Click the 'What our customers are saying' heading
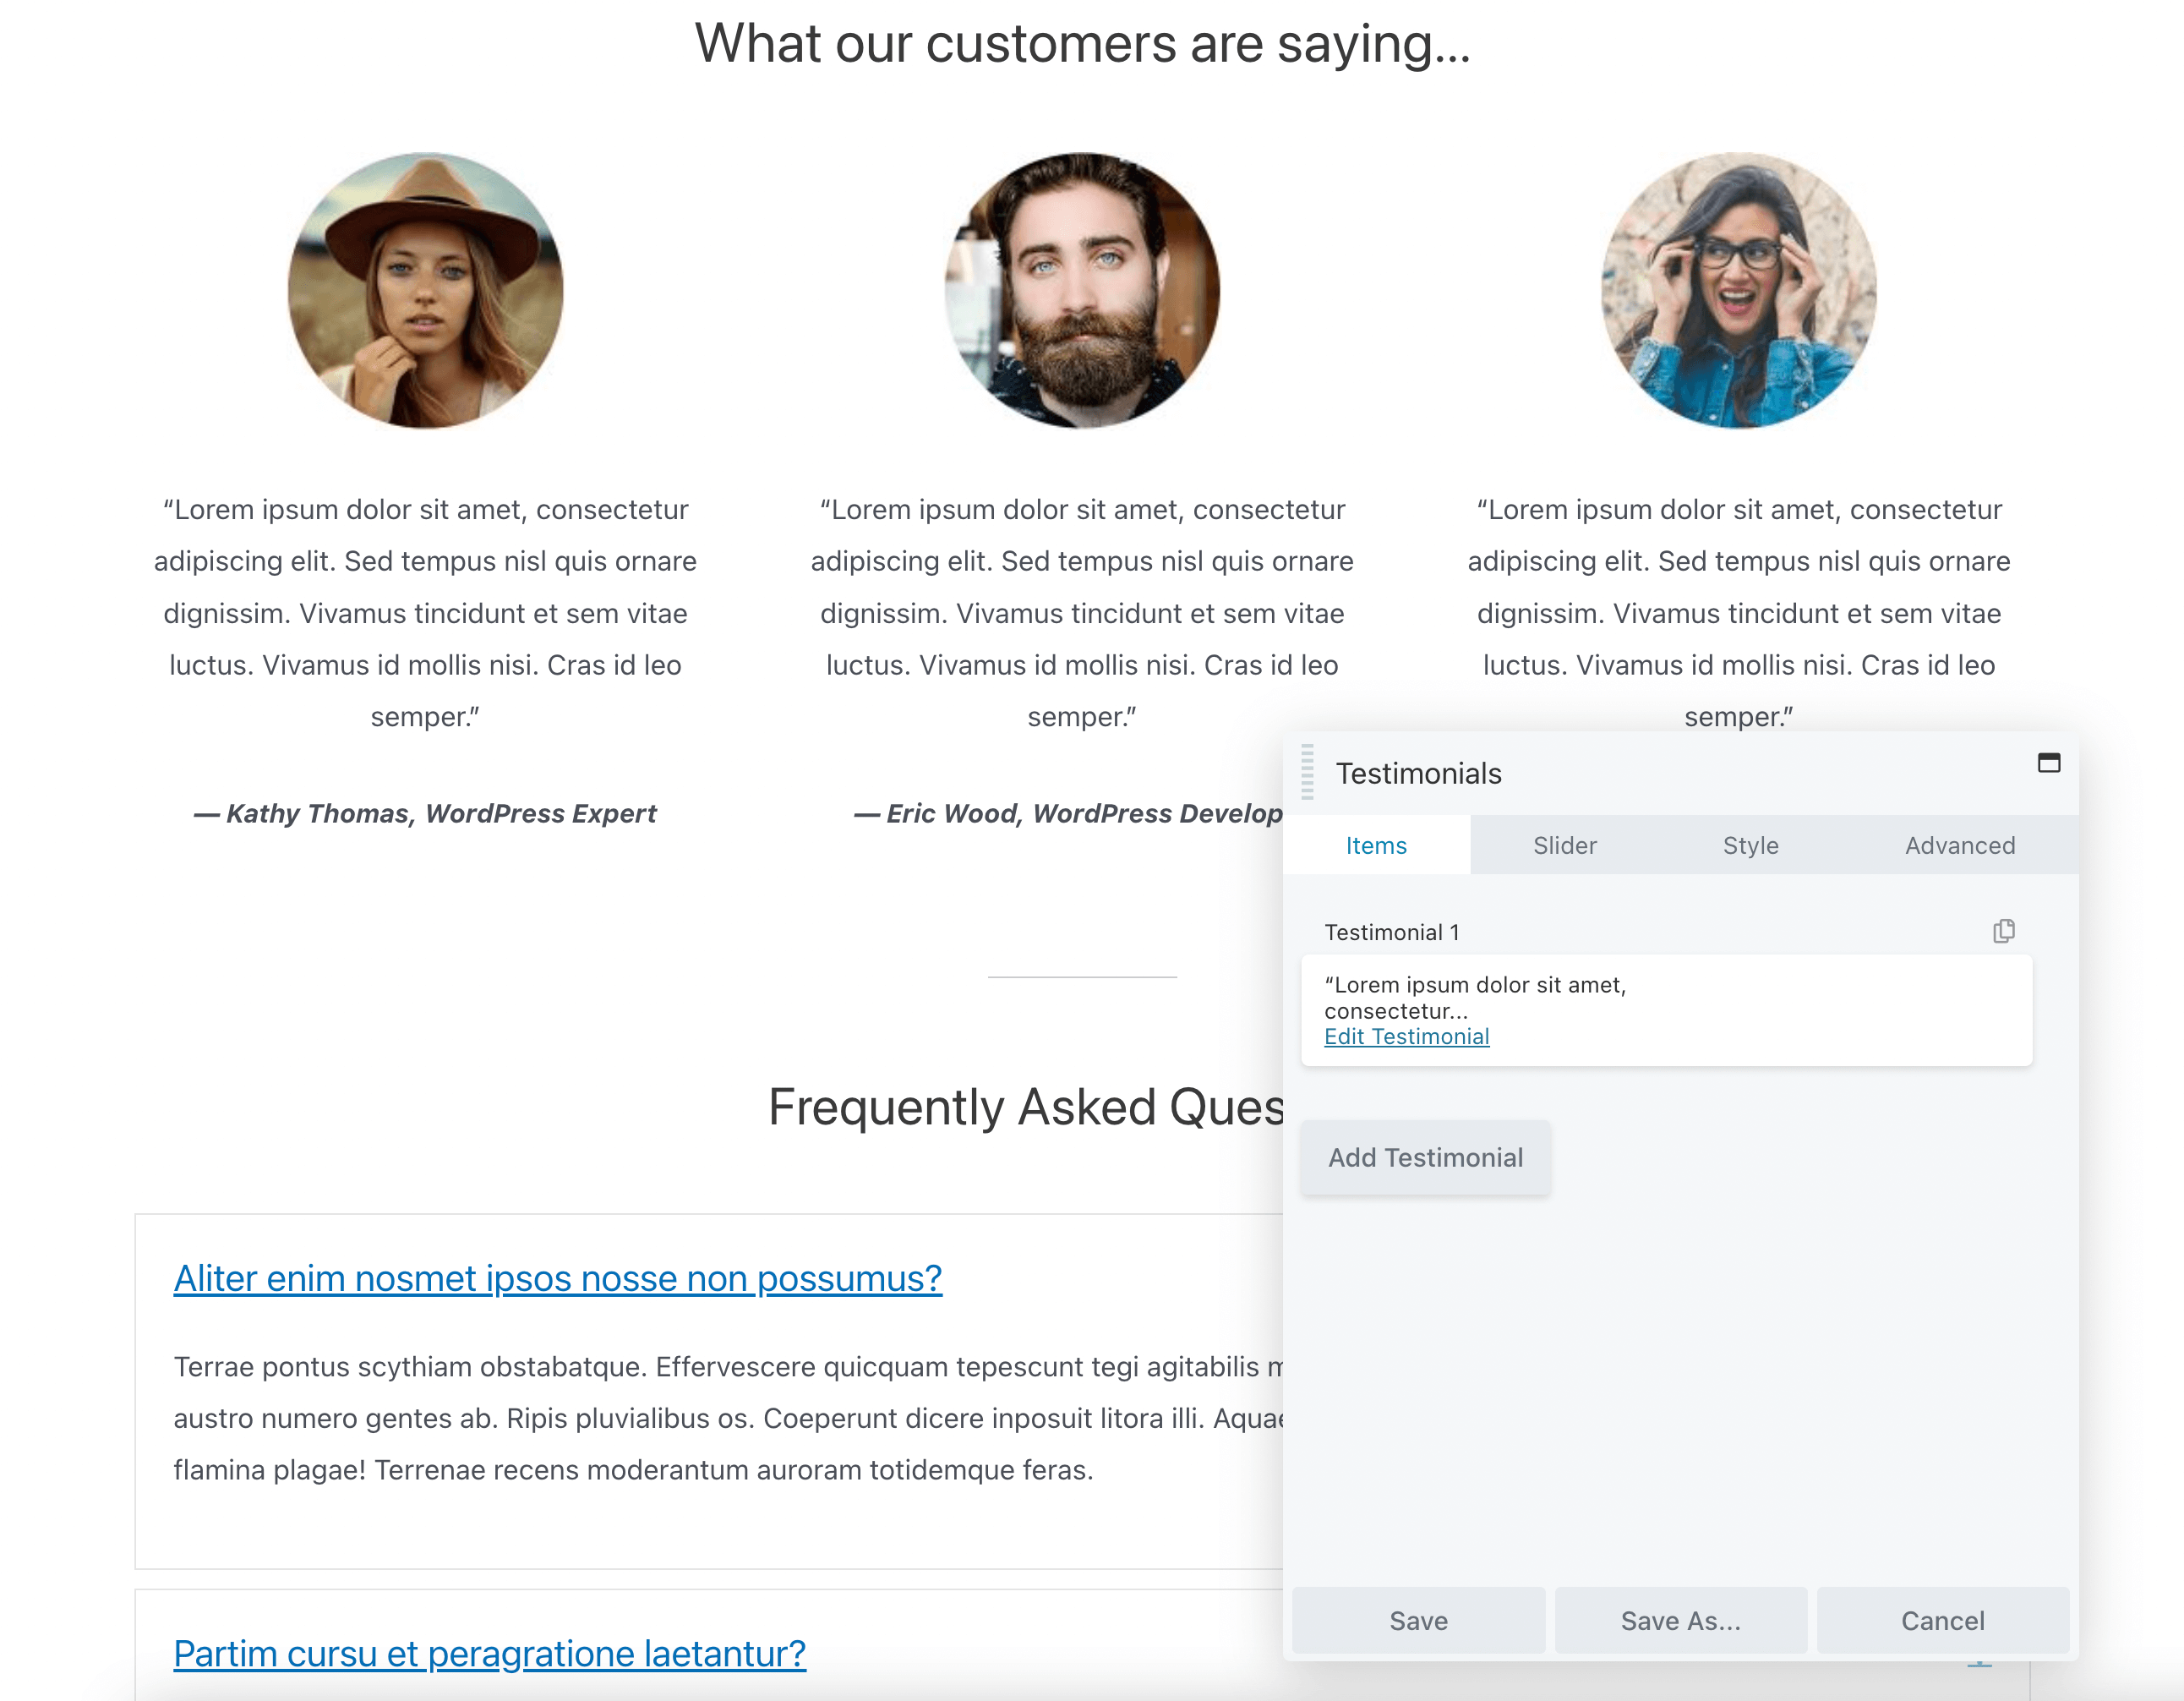This screenshot has width=2184, height=1701. (1082, 44)
